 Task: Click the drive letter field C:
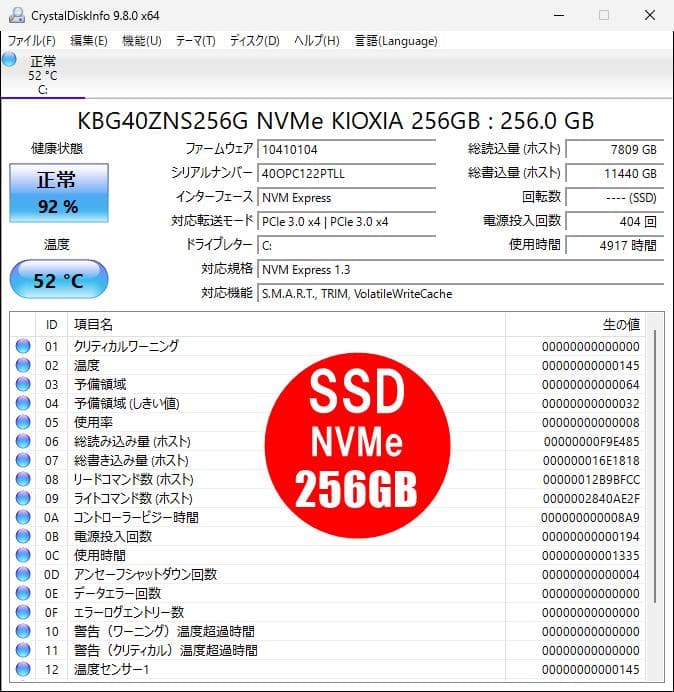(347, 245)
